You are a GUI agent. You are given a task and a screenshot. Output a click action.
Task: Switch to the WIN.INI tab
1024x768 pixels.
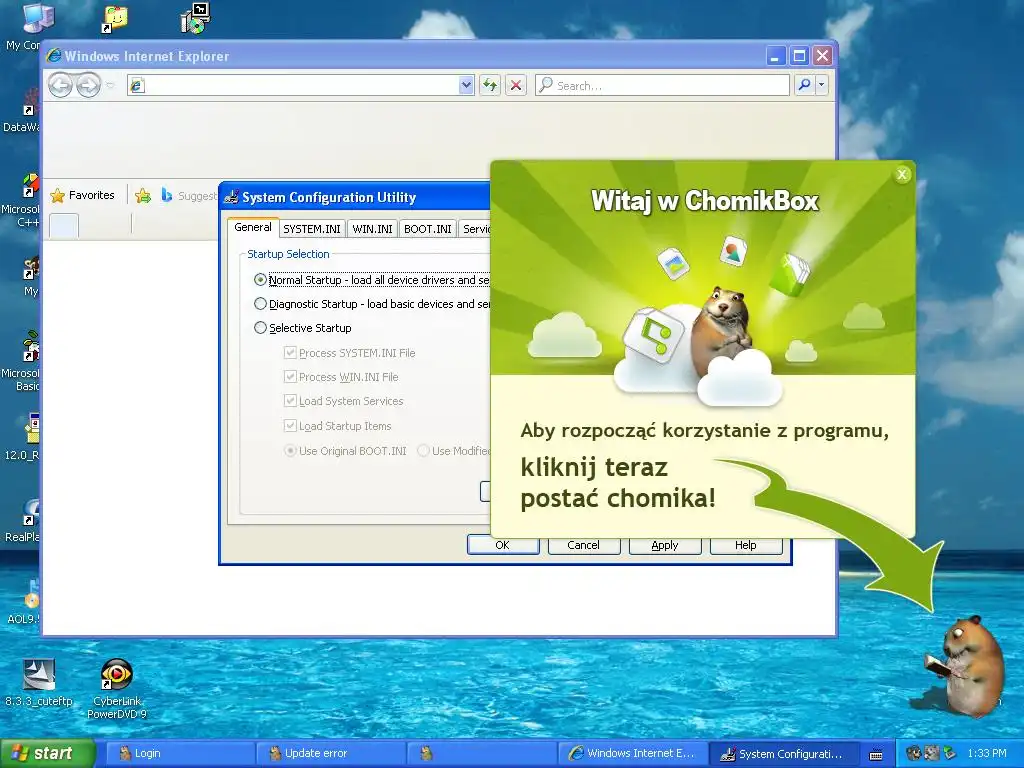pyautogui.click(x=372, y=229)
